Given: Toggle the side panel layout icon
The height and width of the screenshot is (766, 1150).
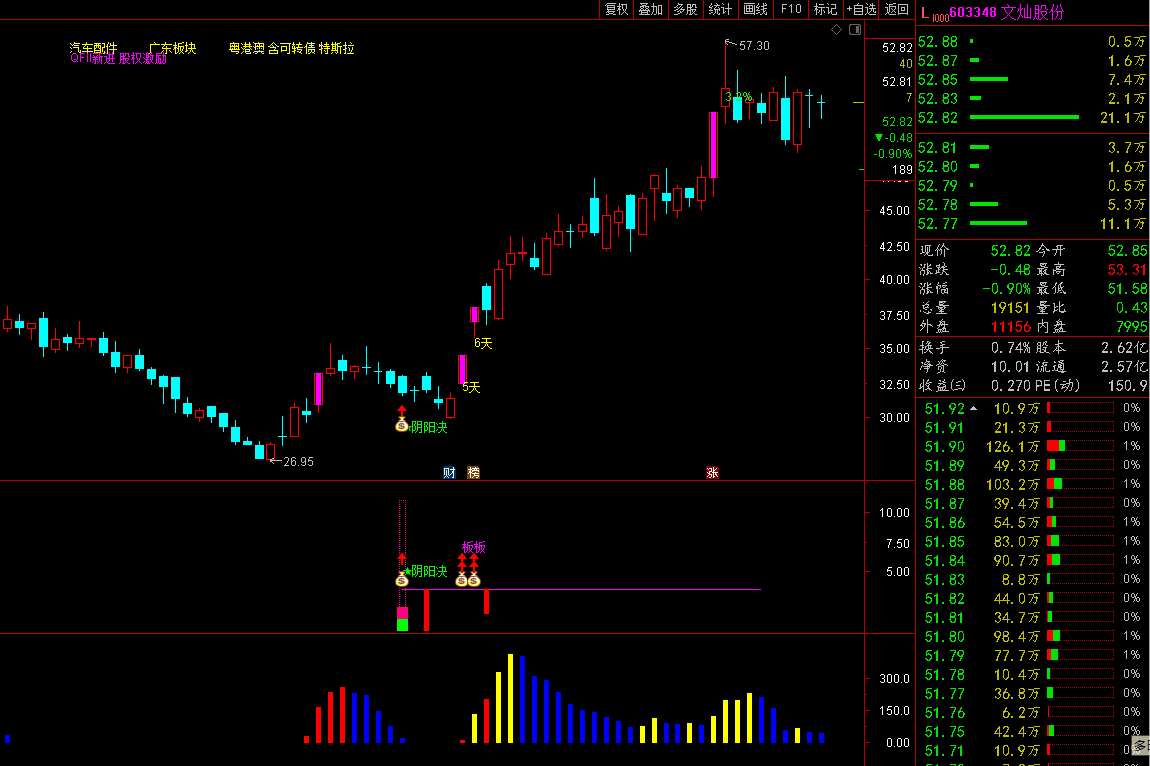Looking at the screenshot, I should (855, 30).
